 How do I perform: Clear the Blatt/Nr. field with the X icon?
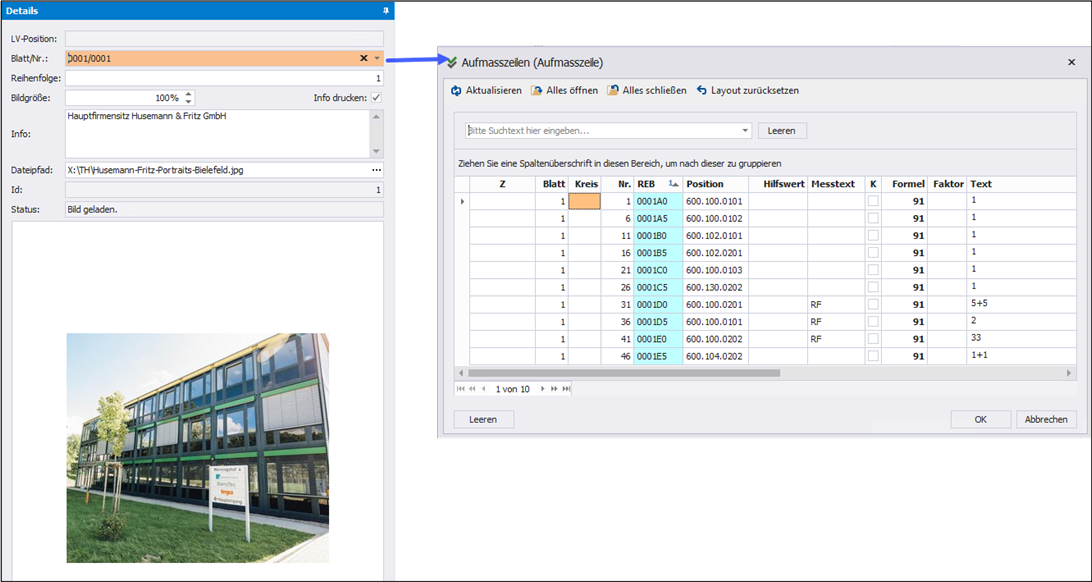(364, 59)
